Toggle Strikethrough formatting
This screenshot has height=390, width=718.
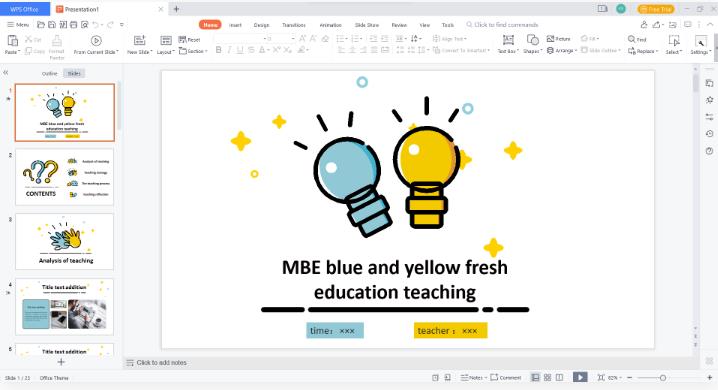tap(251, 50)
